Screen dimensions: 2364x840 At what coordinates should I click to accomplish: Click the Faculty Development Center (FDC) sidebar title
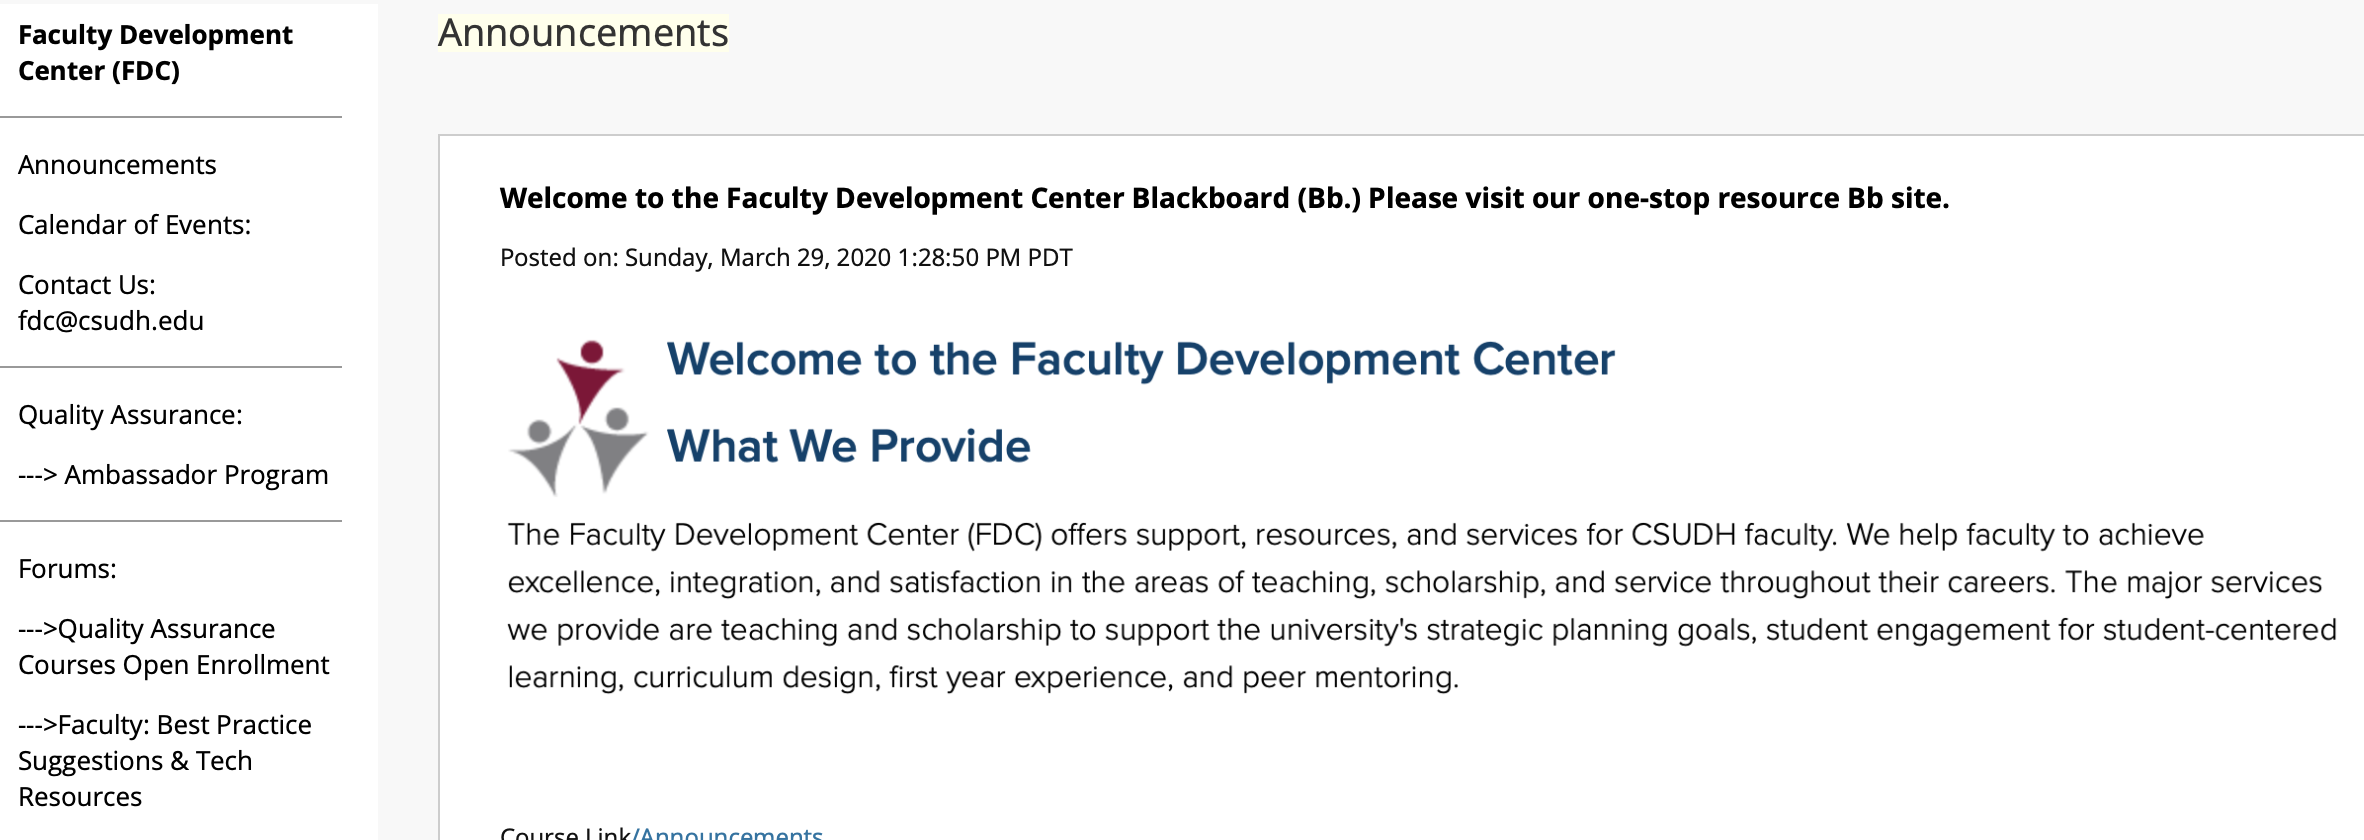point(155,53)
